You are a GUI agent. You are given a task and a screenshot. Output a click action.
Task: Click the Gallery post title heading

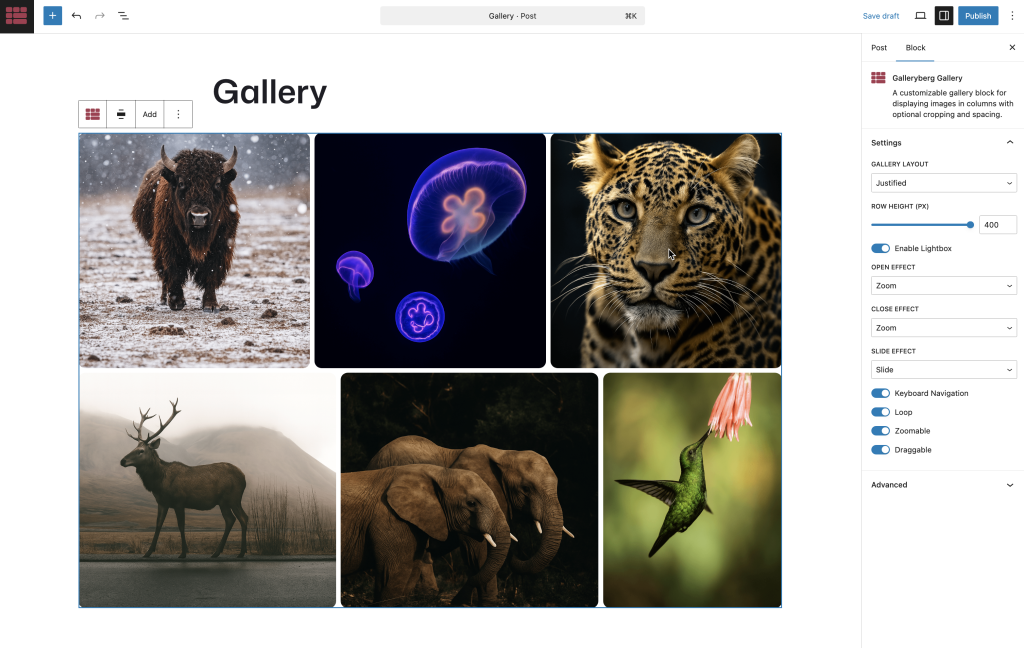coord(270,92)
